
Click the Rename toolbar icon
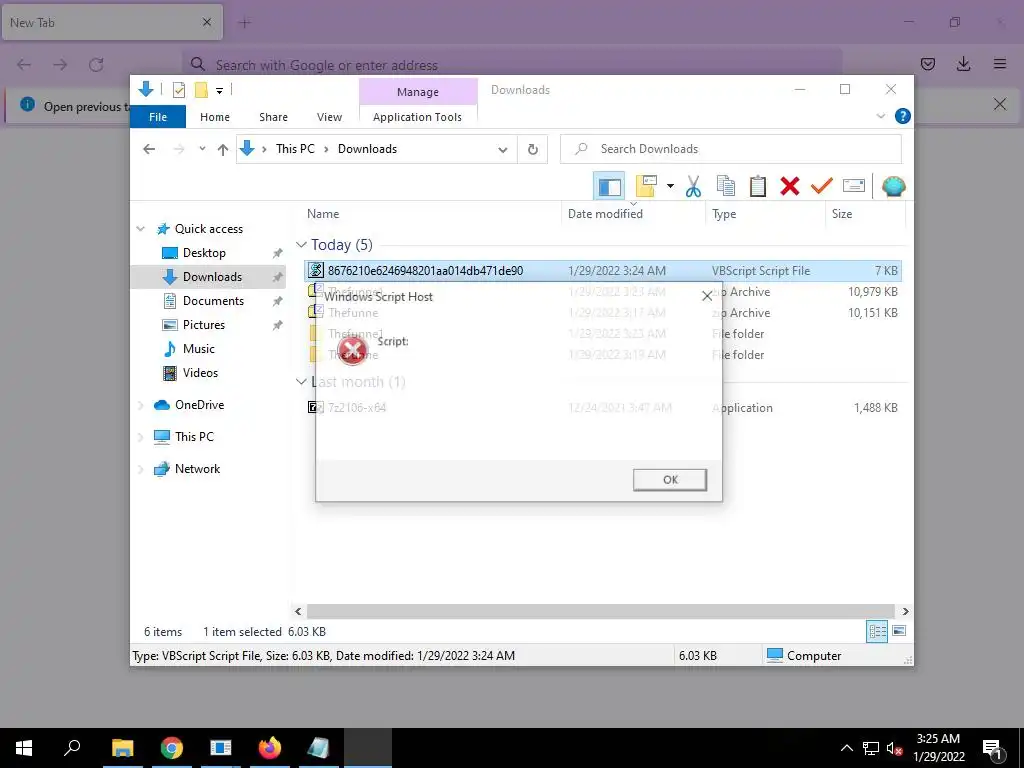click(x=854, y=186)
